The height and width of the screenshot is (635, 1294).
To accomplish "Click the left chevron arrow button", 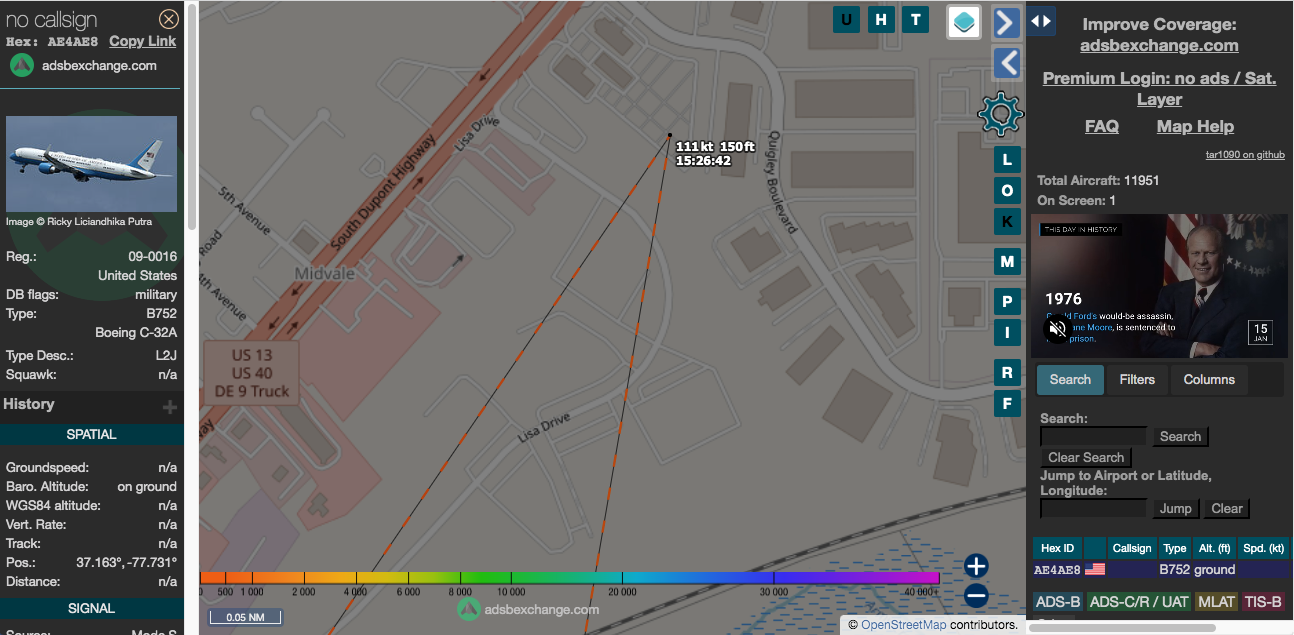I will (1006, 63).
